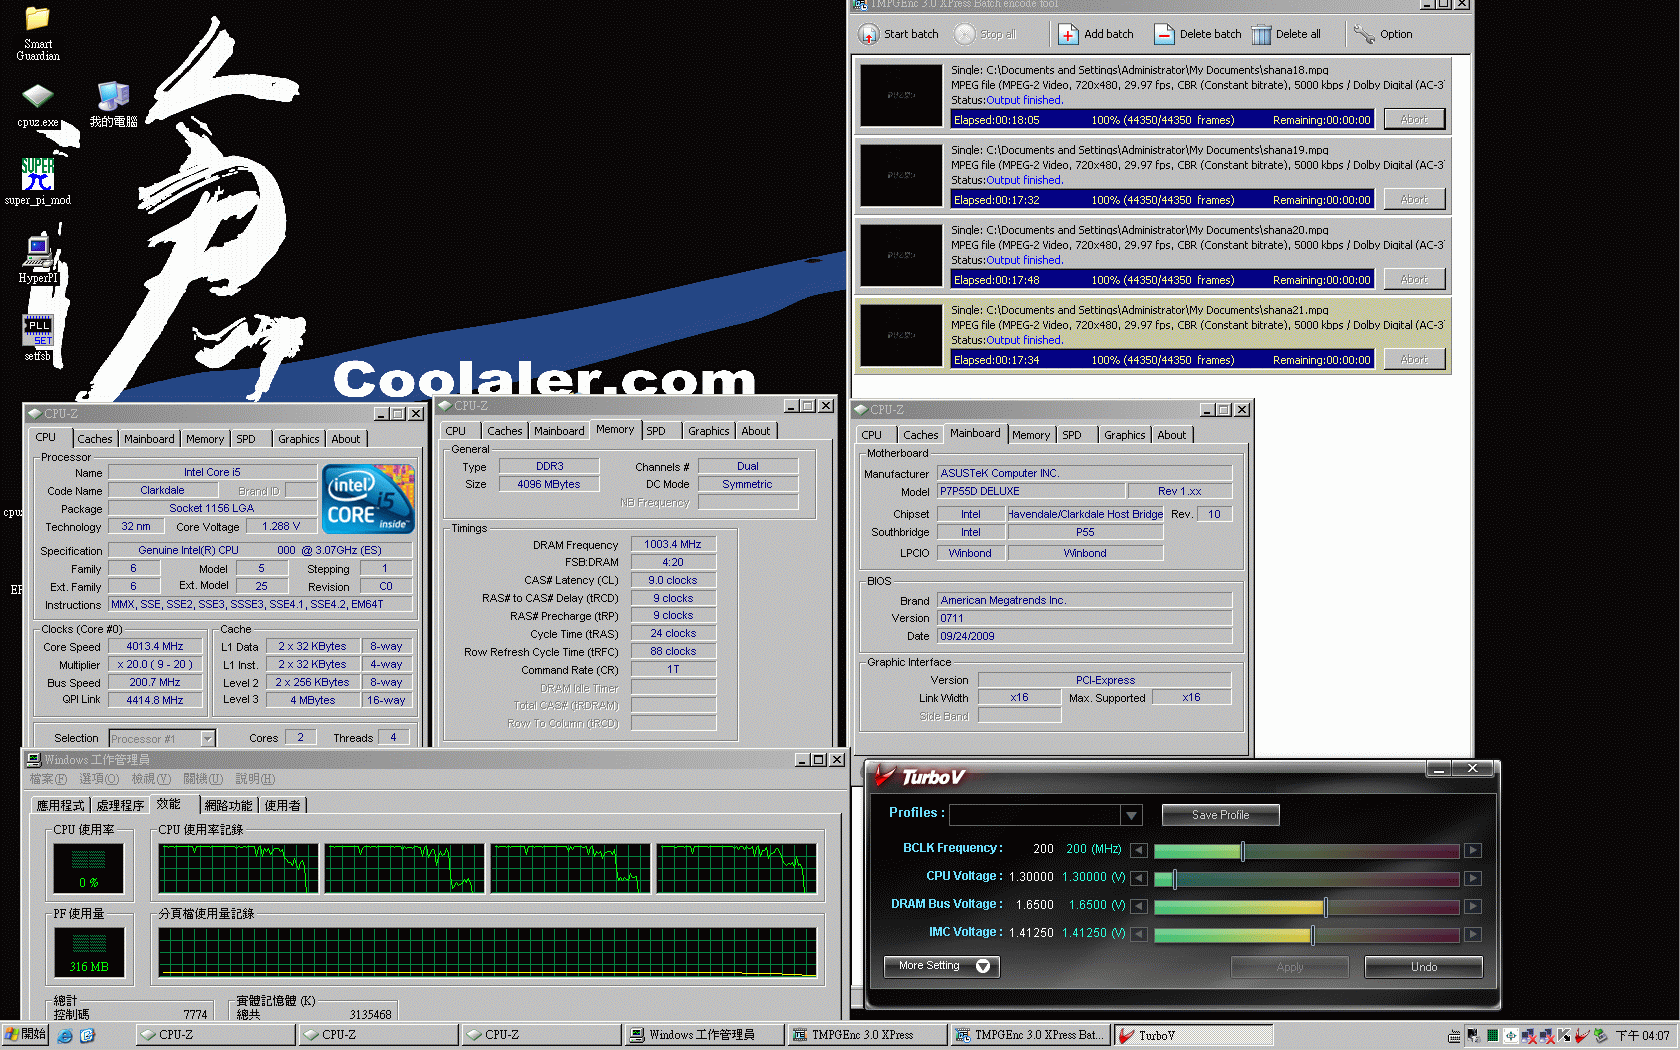Select the 處理程序 tab in Task Manager
The image size is (1680, 1050).
(x=120, y=805)
